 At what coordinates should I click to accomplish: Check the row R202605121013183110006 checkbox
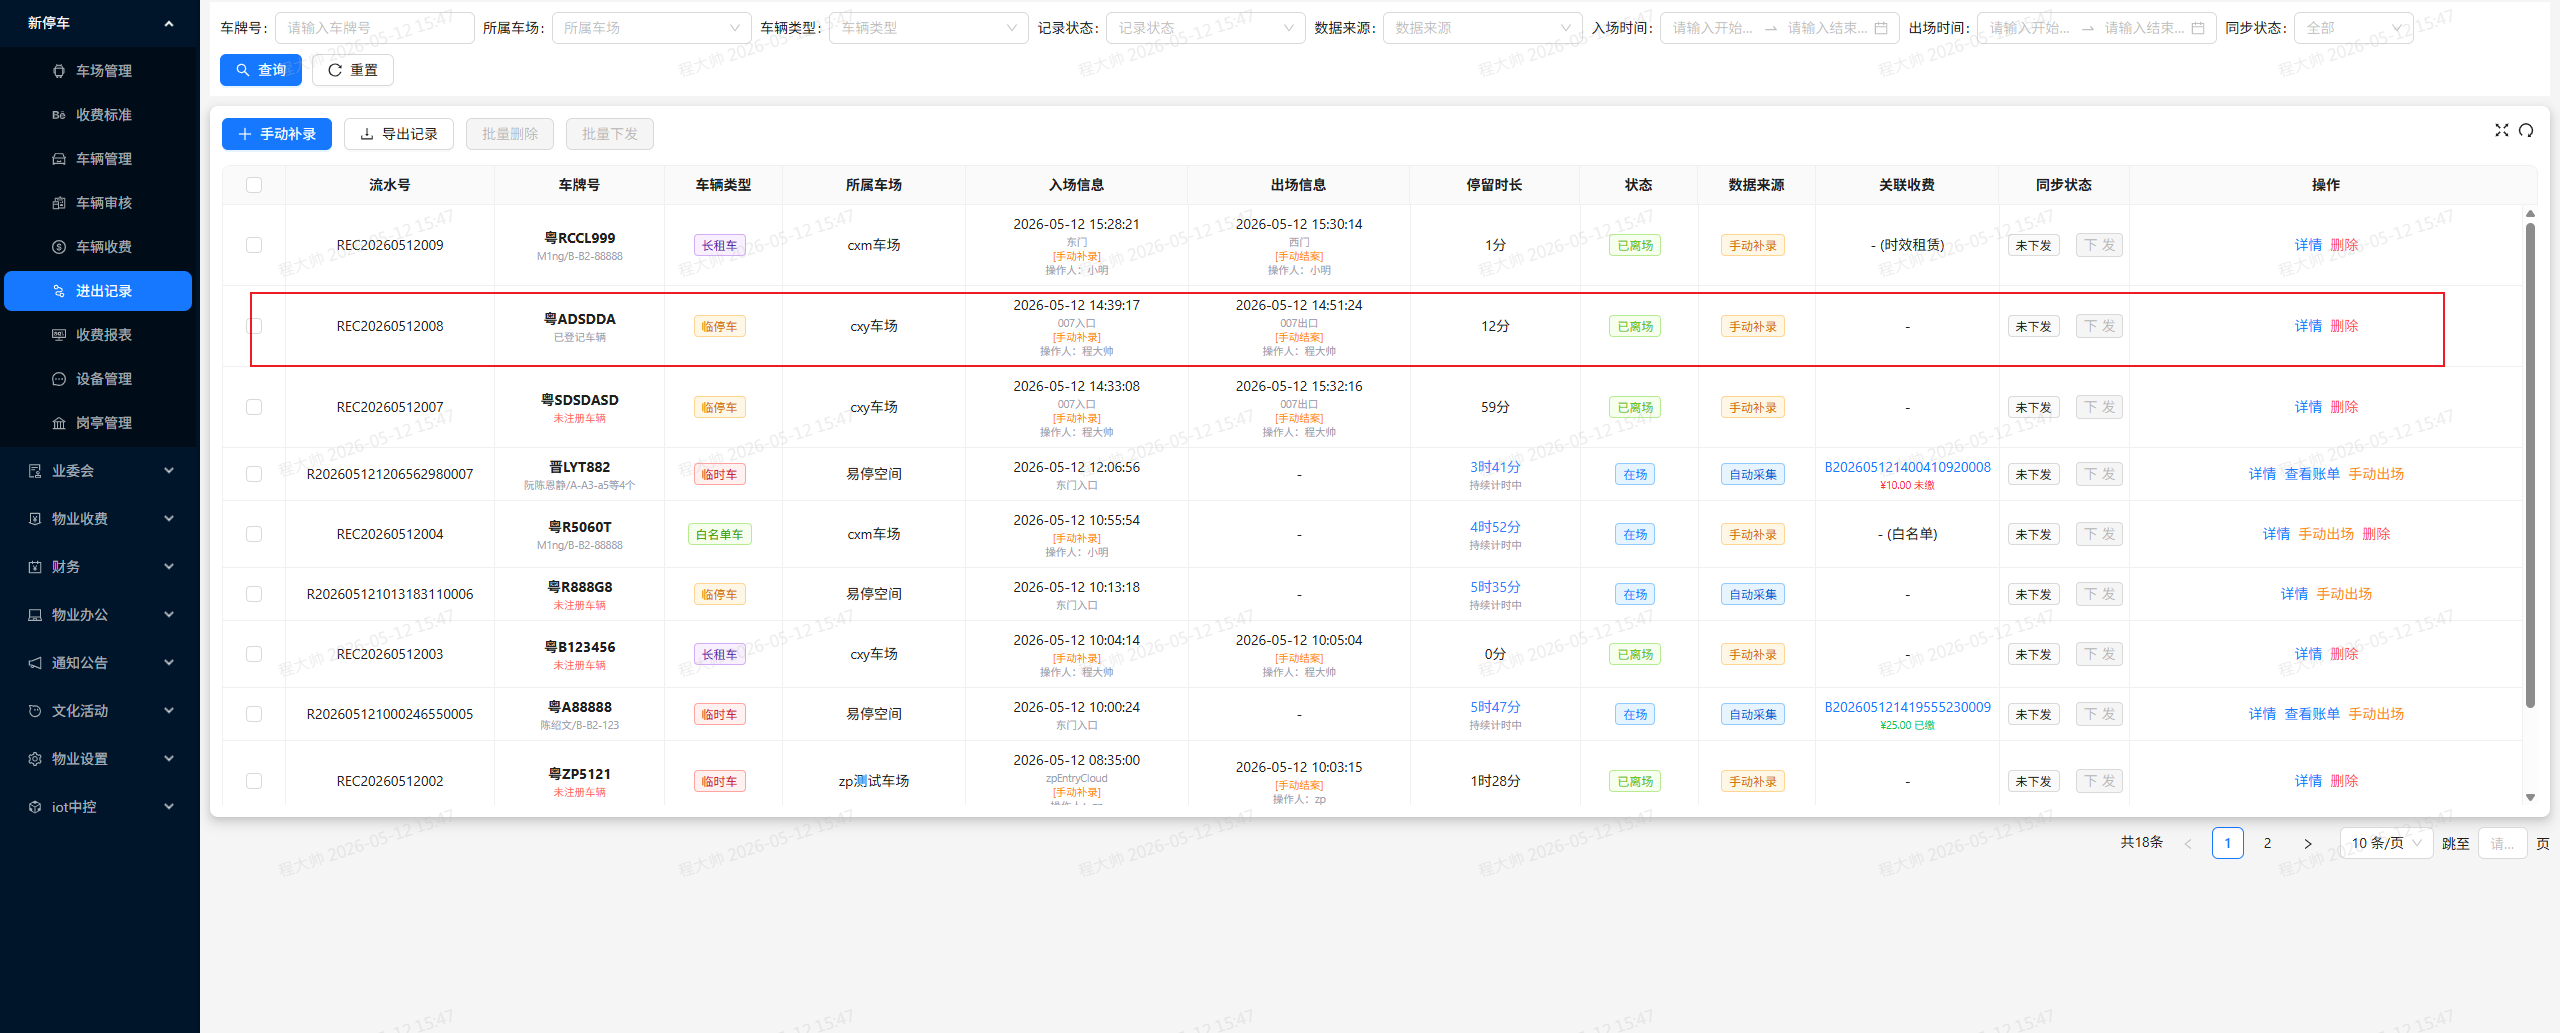254,594
